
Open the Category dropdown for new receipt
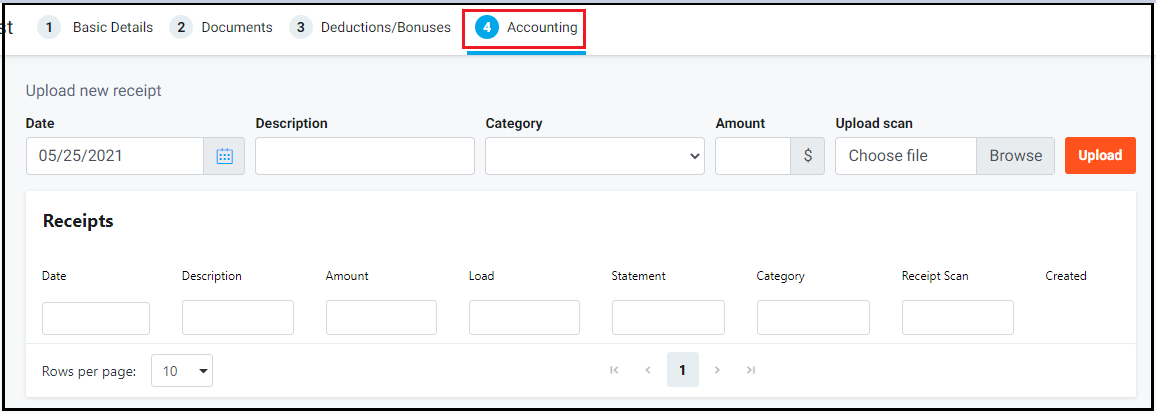(595, 156)
